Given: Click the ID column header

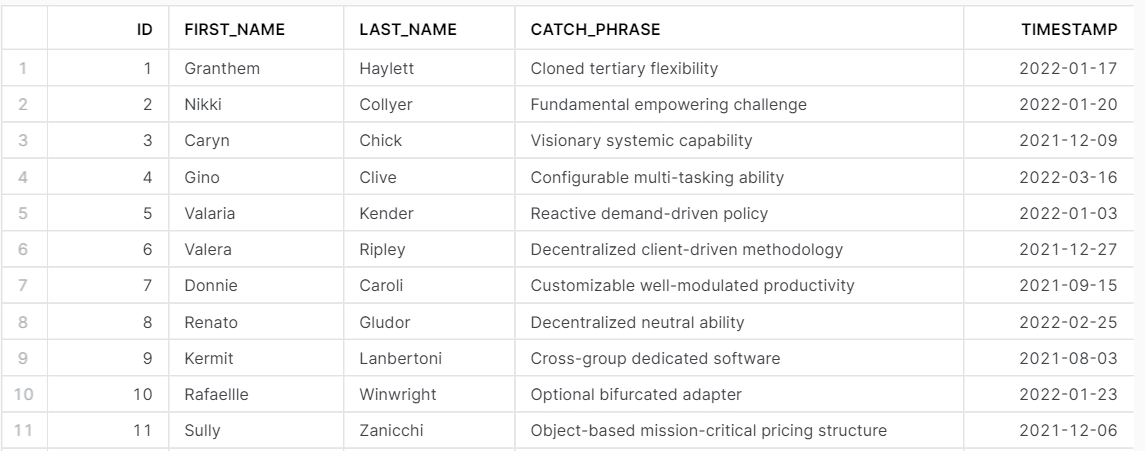Looking at the screenshot, I should 144,30.
